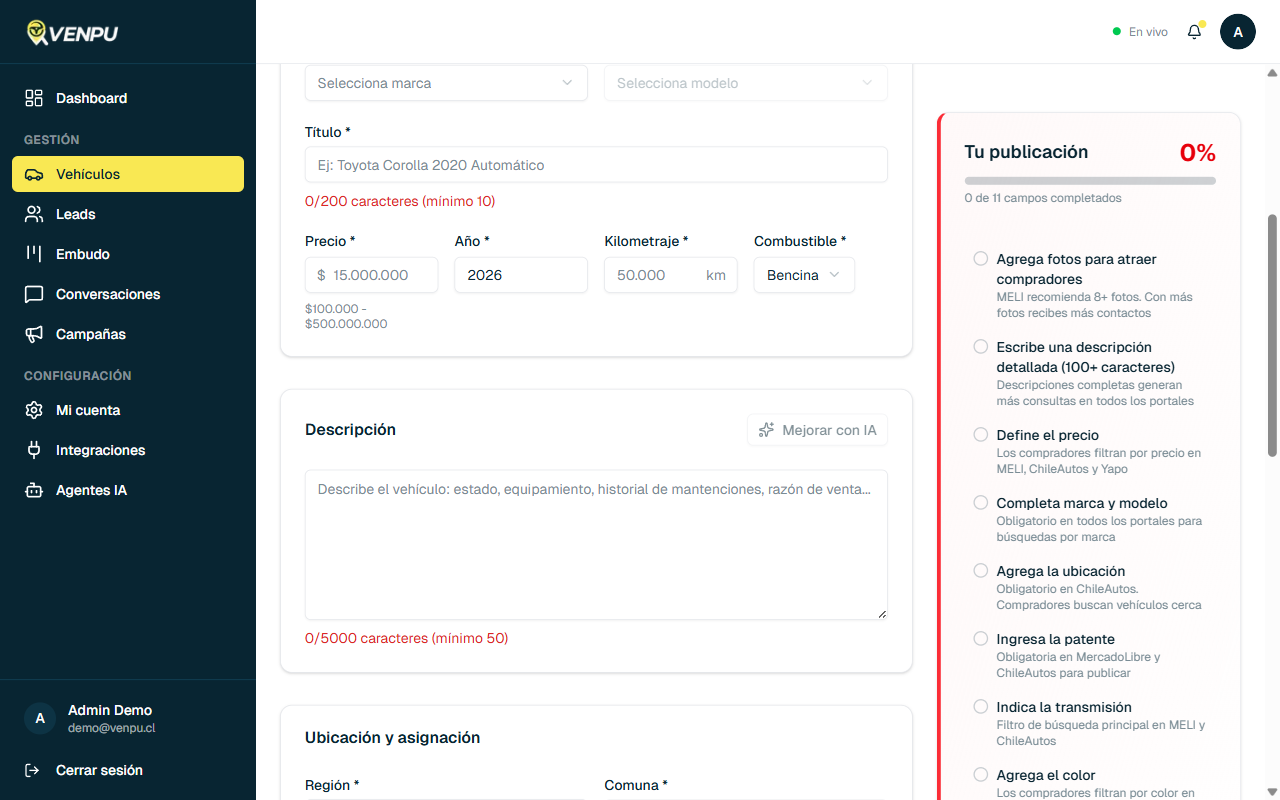Image resolution: width=1280 pixels, height=800 pixels.
Task: Click the 'Mejorar con IA' button
Action: pos(817,430)
